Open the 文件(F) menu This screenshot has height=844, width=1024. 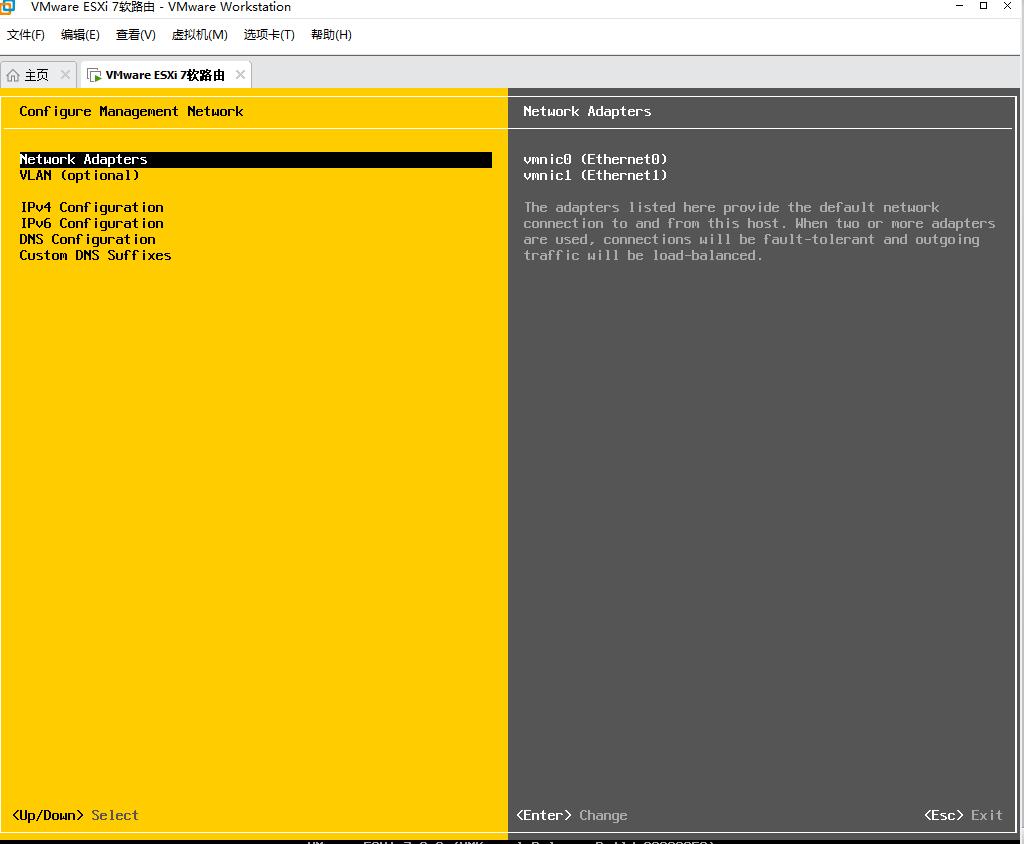click(x=26, y=35)
